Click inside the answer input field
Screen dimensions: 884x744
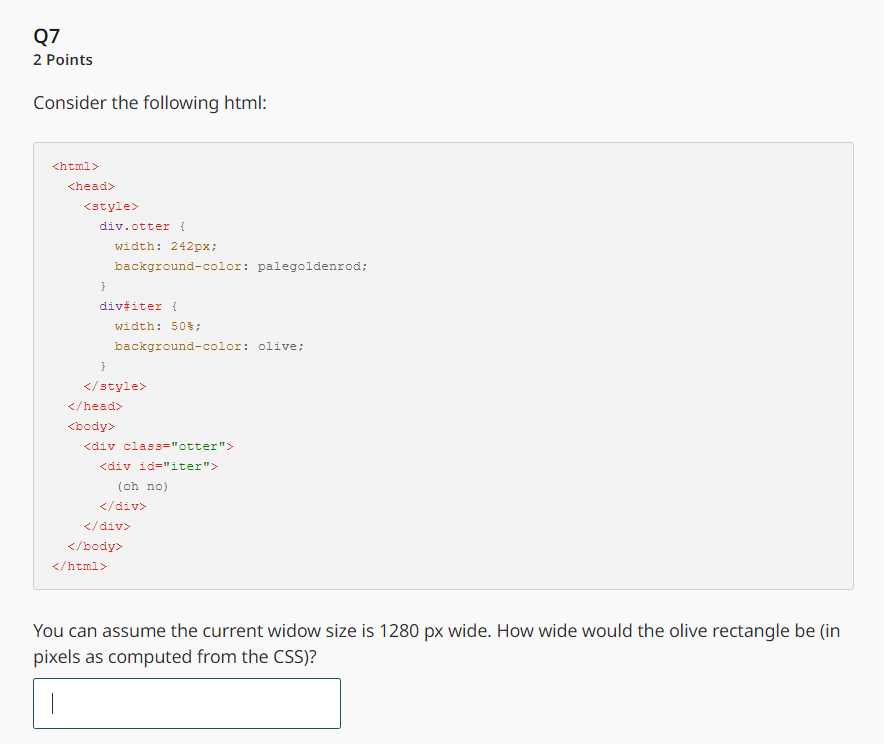tap(185, 703)
